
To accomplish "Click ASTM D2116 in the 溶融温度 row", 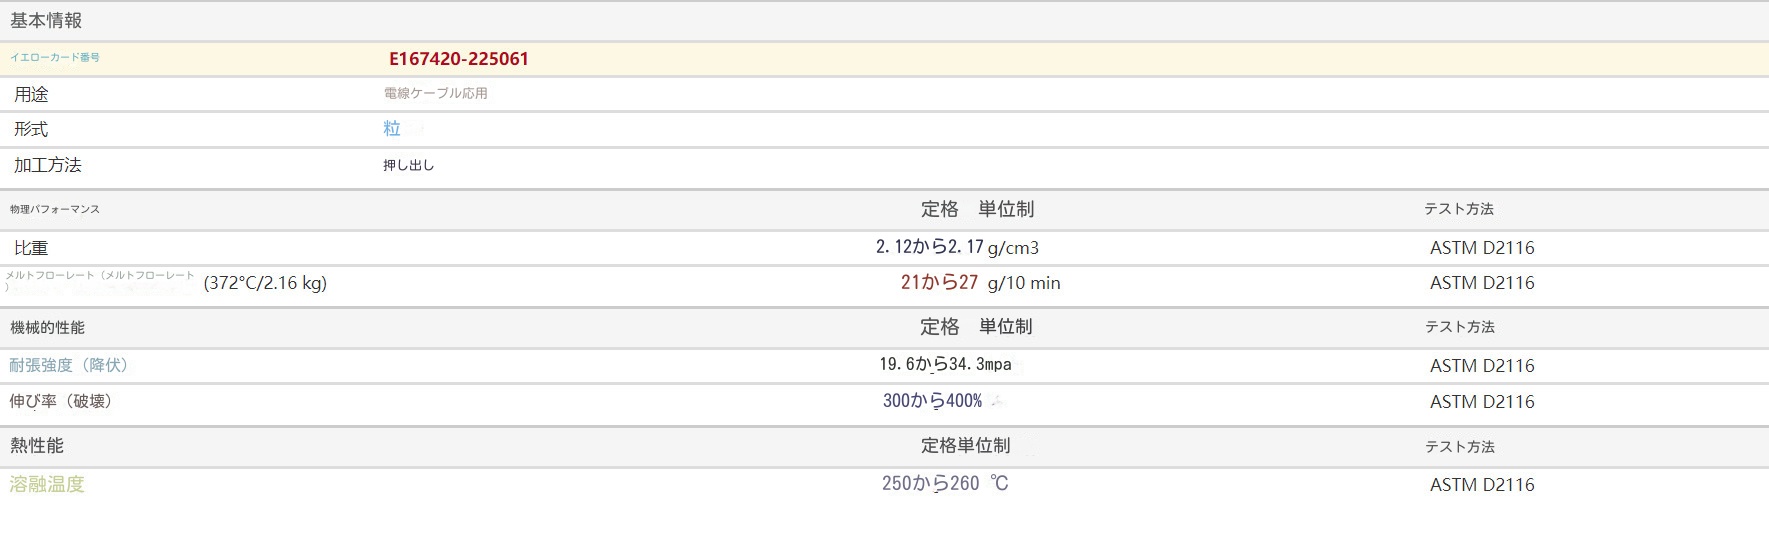I will pyautogui.click(x=1481, y=485).
